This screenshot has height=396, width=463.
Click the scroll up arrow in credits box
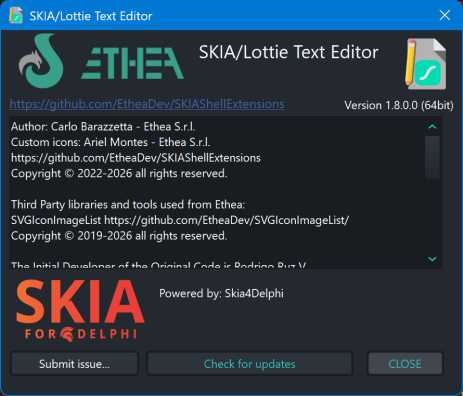432,127
